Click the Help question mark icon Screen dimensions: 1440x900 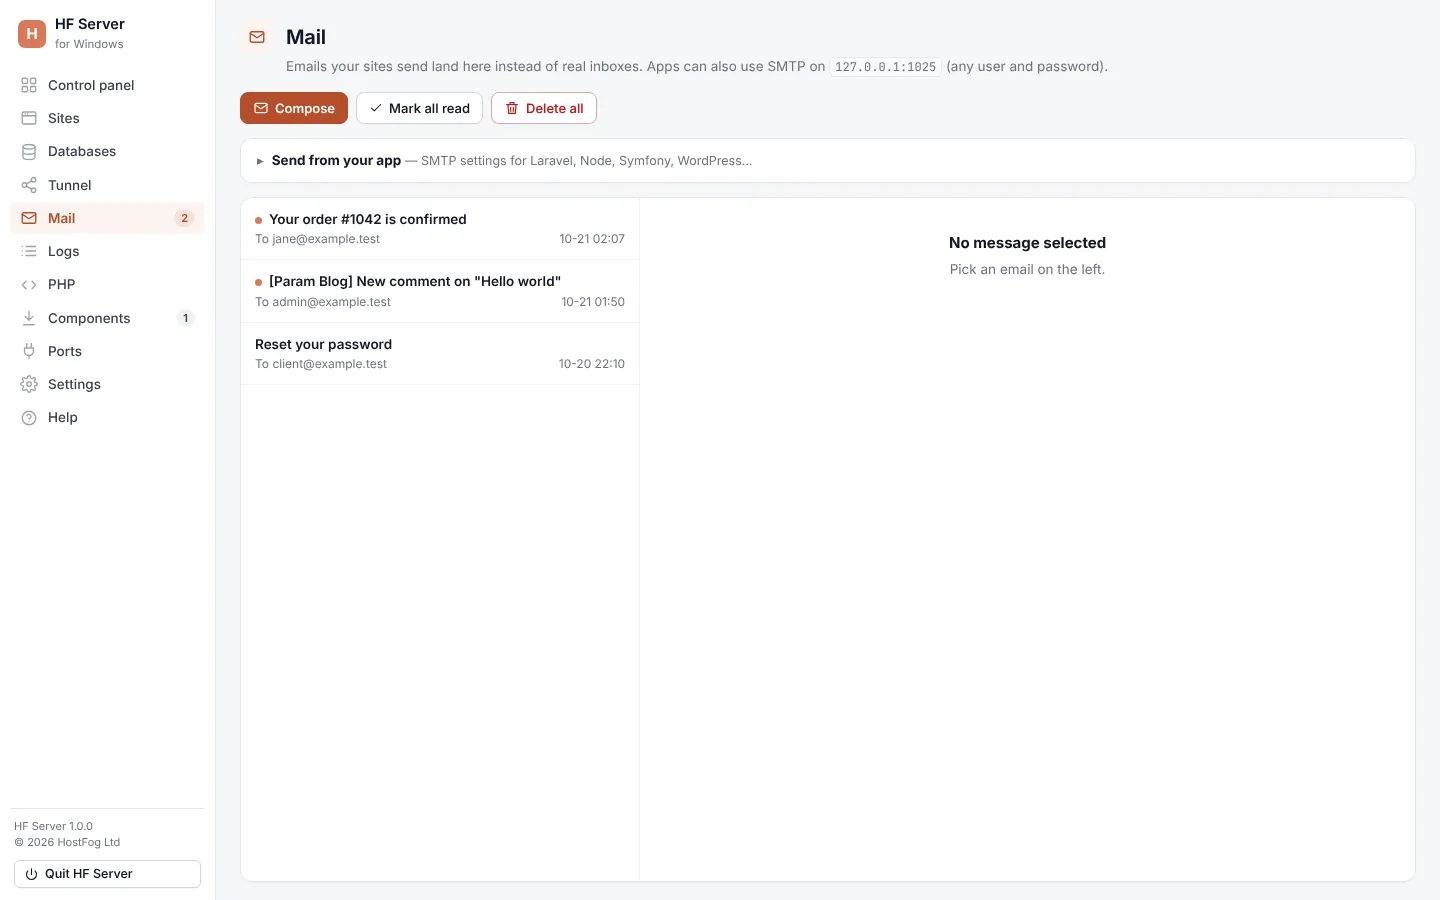tap(29, 417)
